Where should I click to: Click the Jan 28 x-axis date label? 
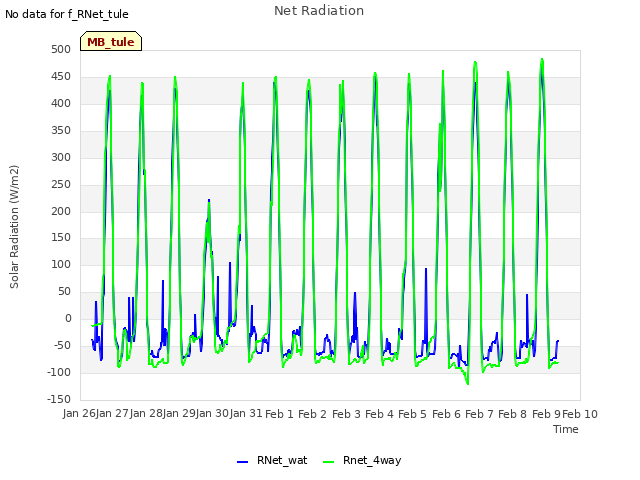pyautogui.click(x=146, y=413)
